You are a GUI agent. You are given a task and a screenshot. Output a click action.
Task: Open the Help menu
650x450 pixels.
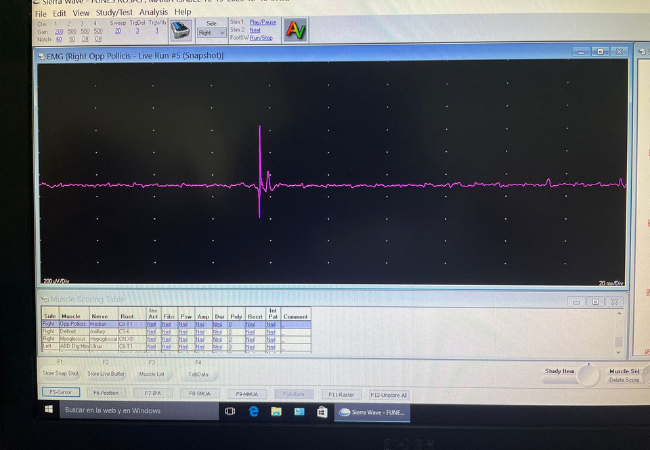click(182, 12)
